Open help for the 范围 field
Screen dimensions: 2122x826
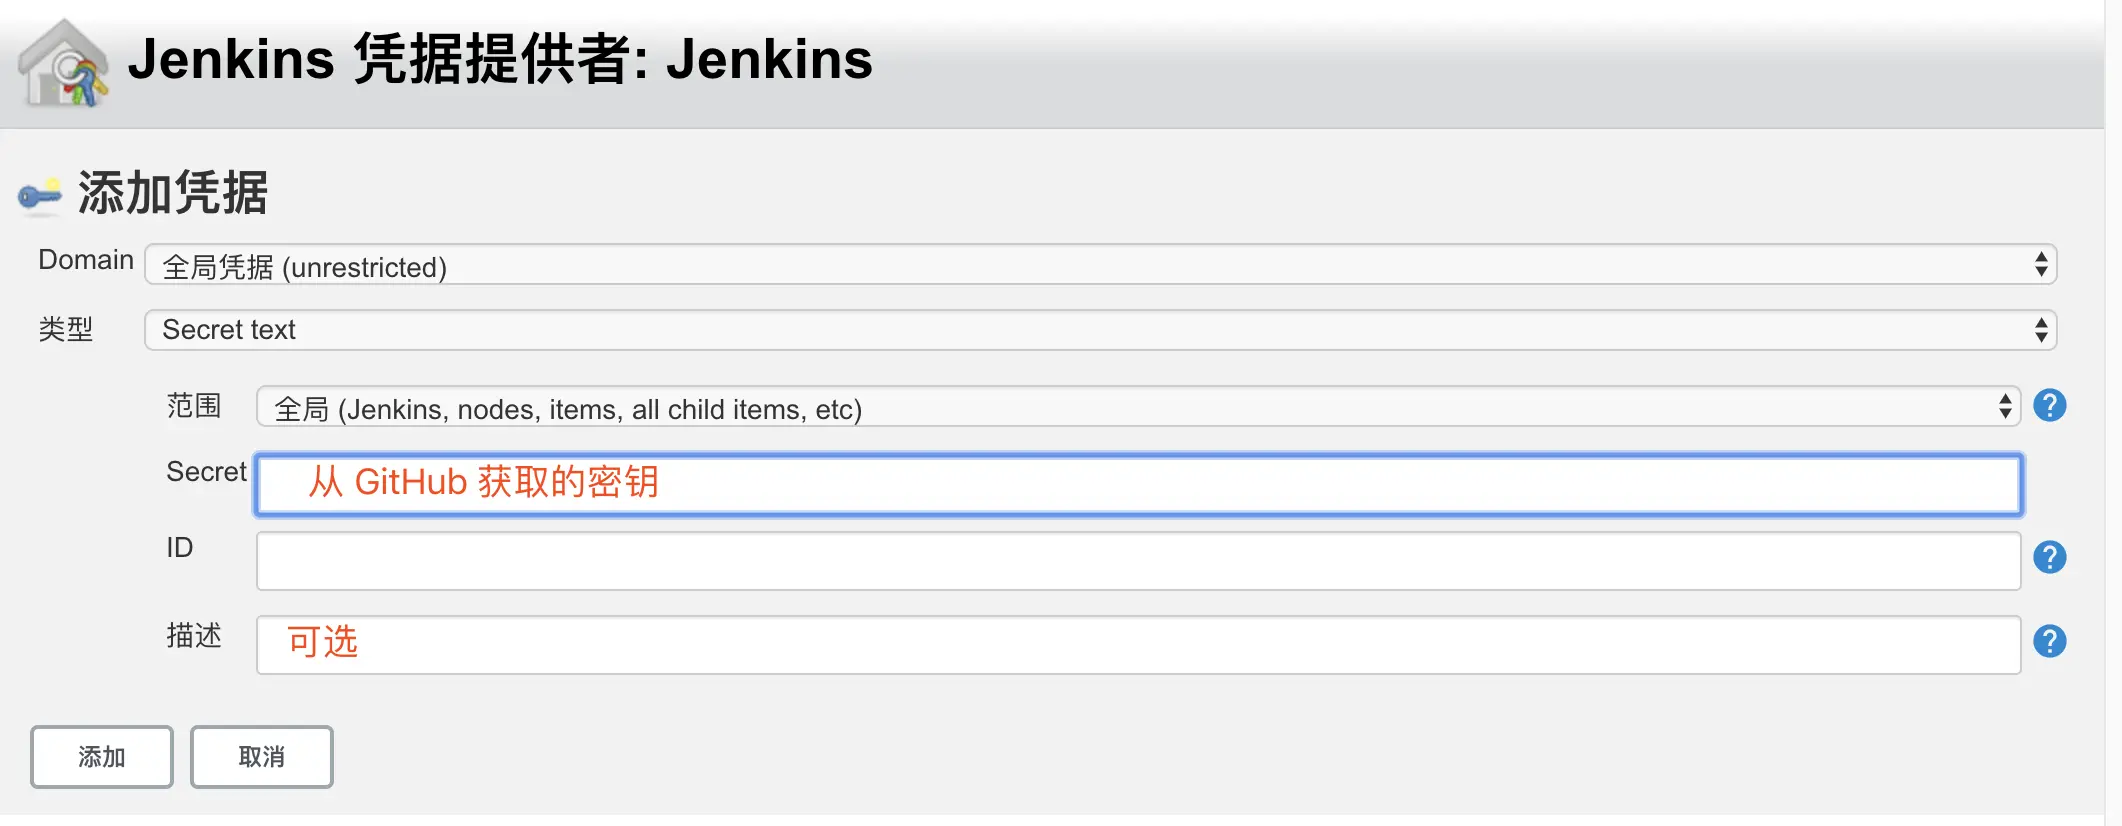pyautogui.click(x=2049, y=406)
